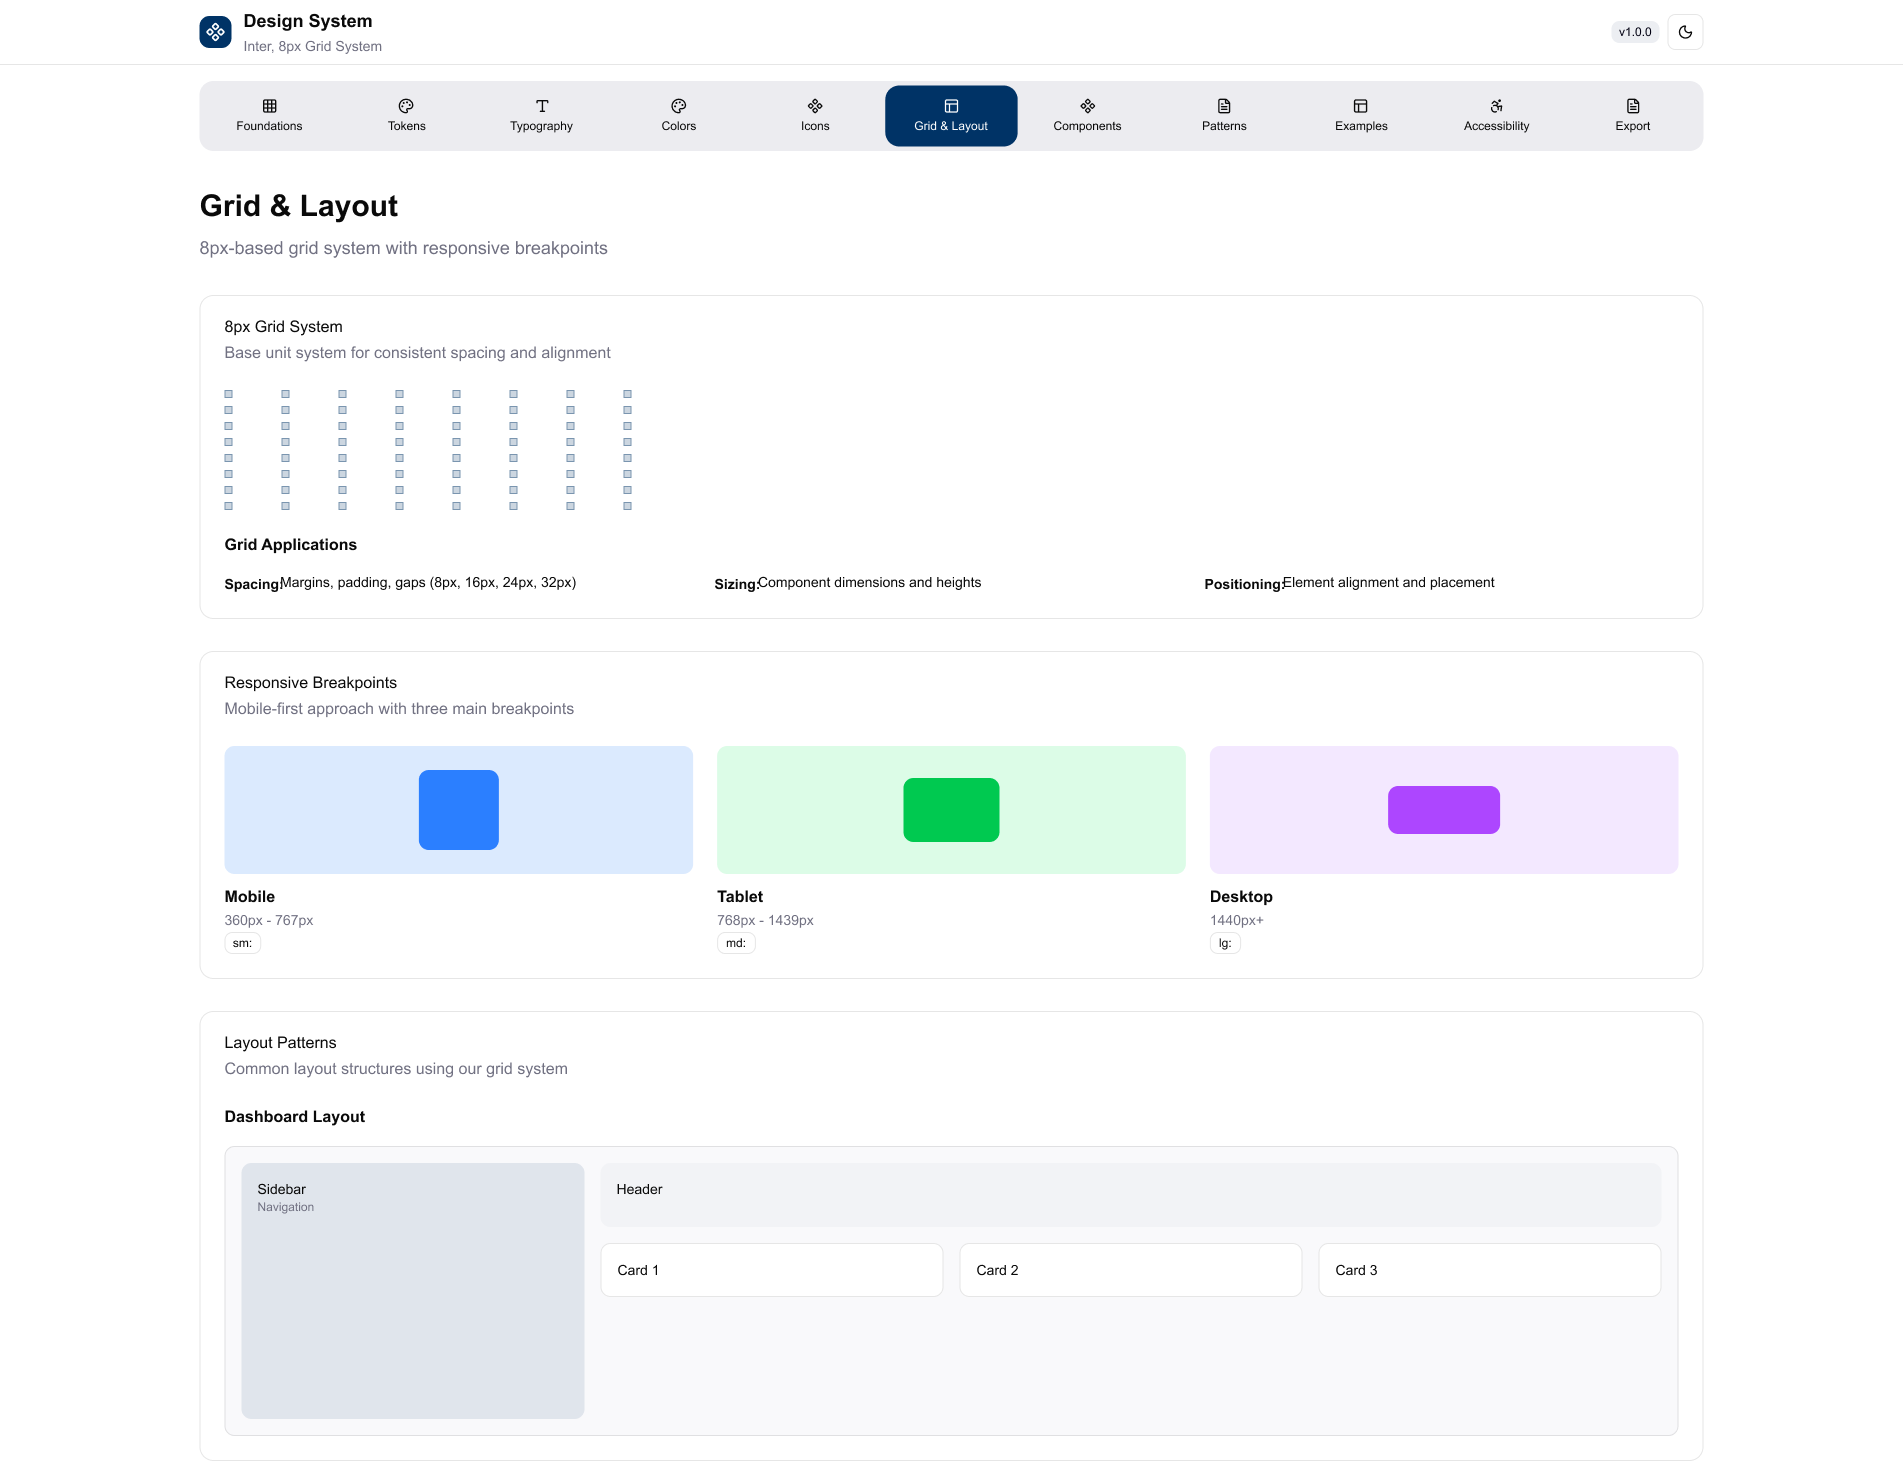The image size is (1903, 1477).
Task: Open the Colors palette icon
Action: coord(679,106)
